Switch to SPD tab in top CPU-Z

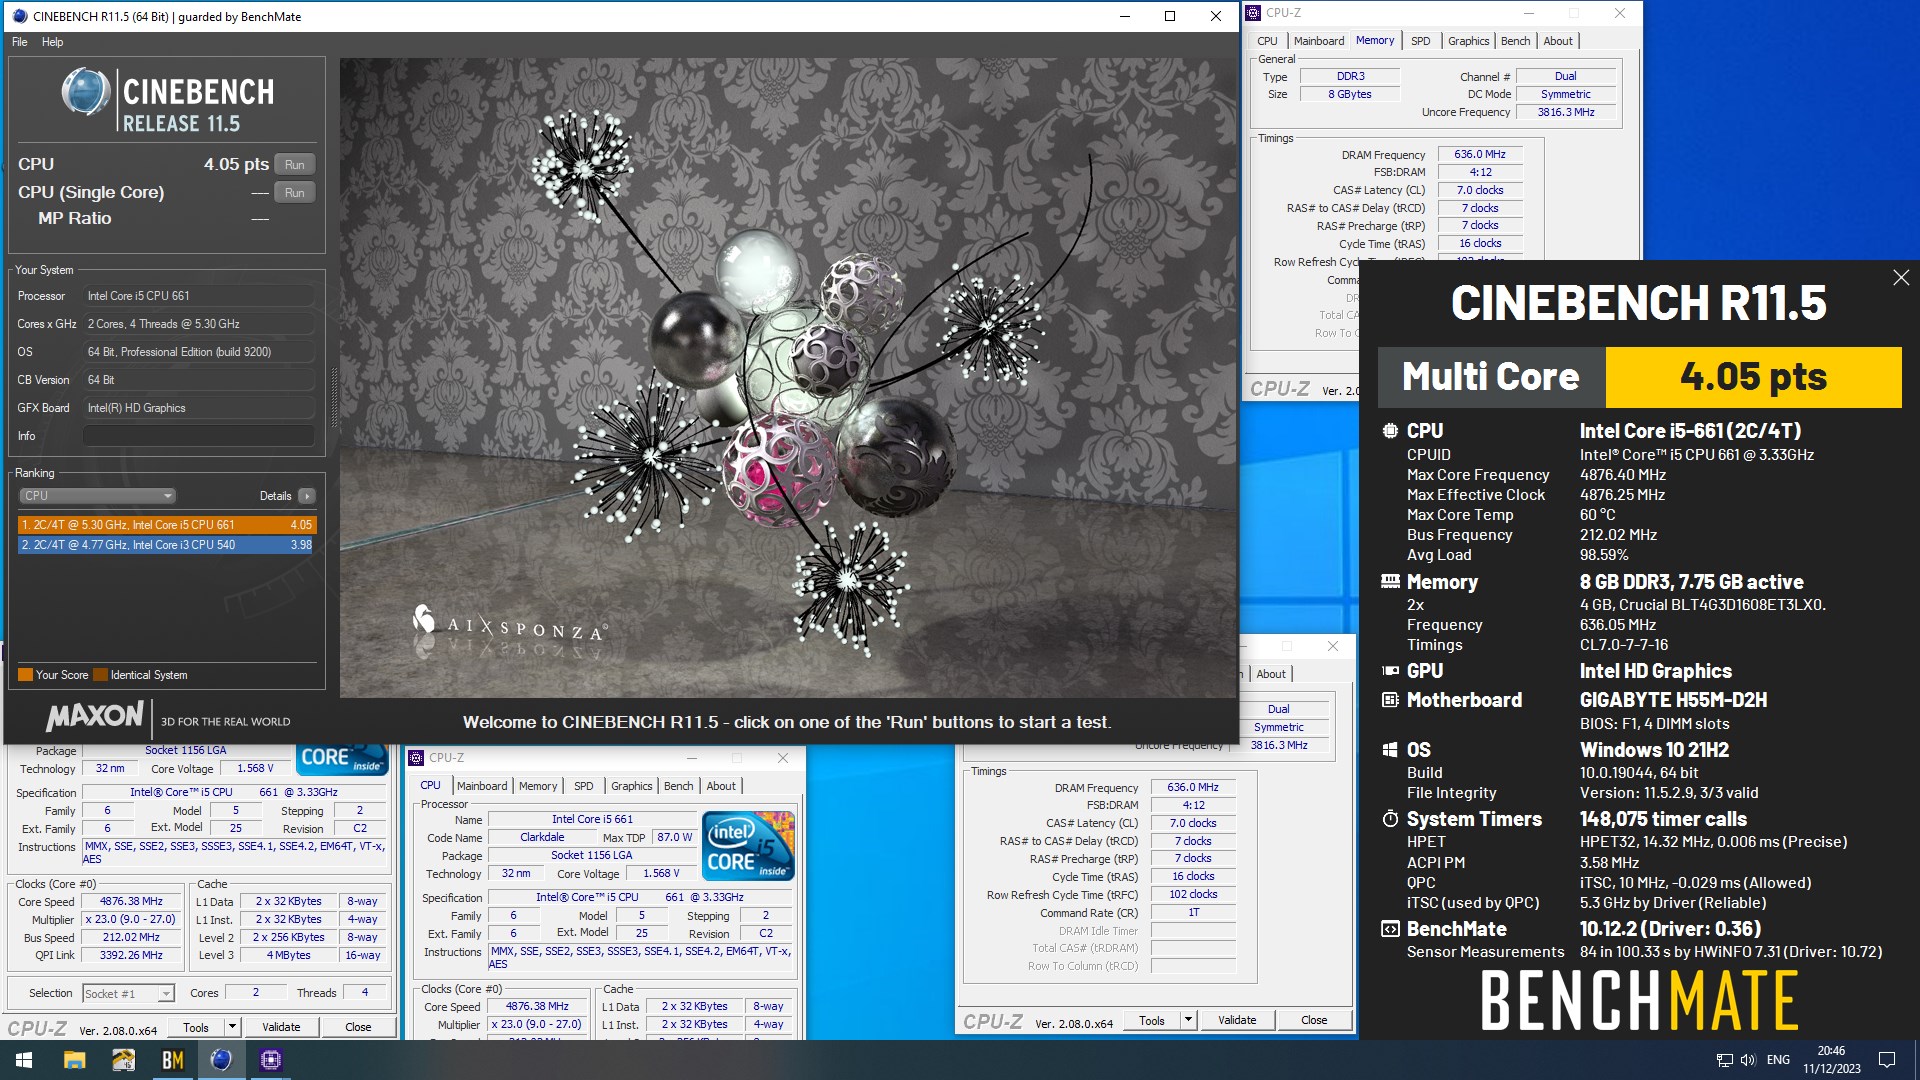tap(1420, 41)
